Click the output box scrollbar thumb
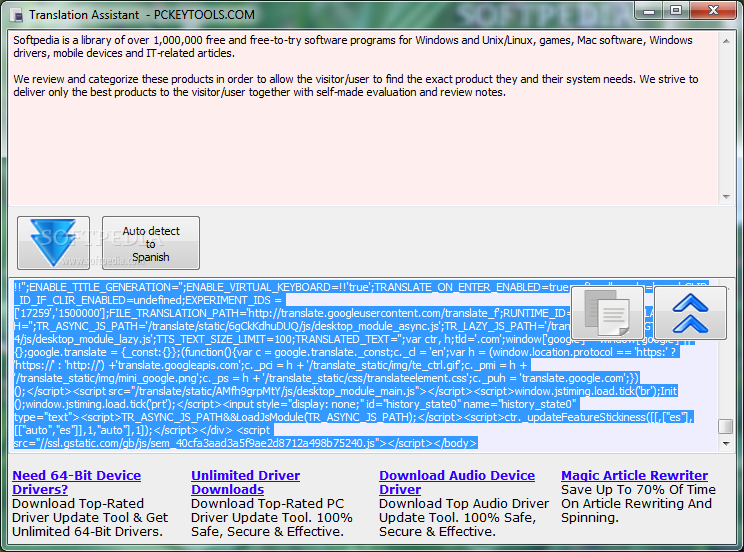This screenshot has height=552, width=744. (x=726, y=426)
